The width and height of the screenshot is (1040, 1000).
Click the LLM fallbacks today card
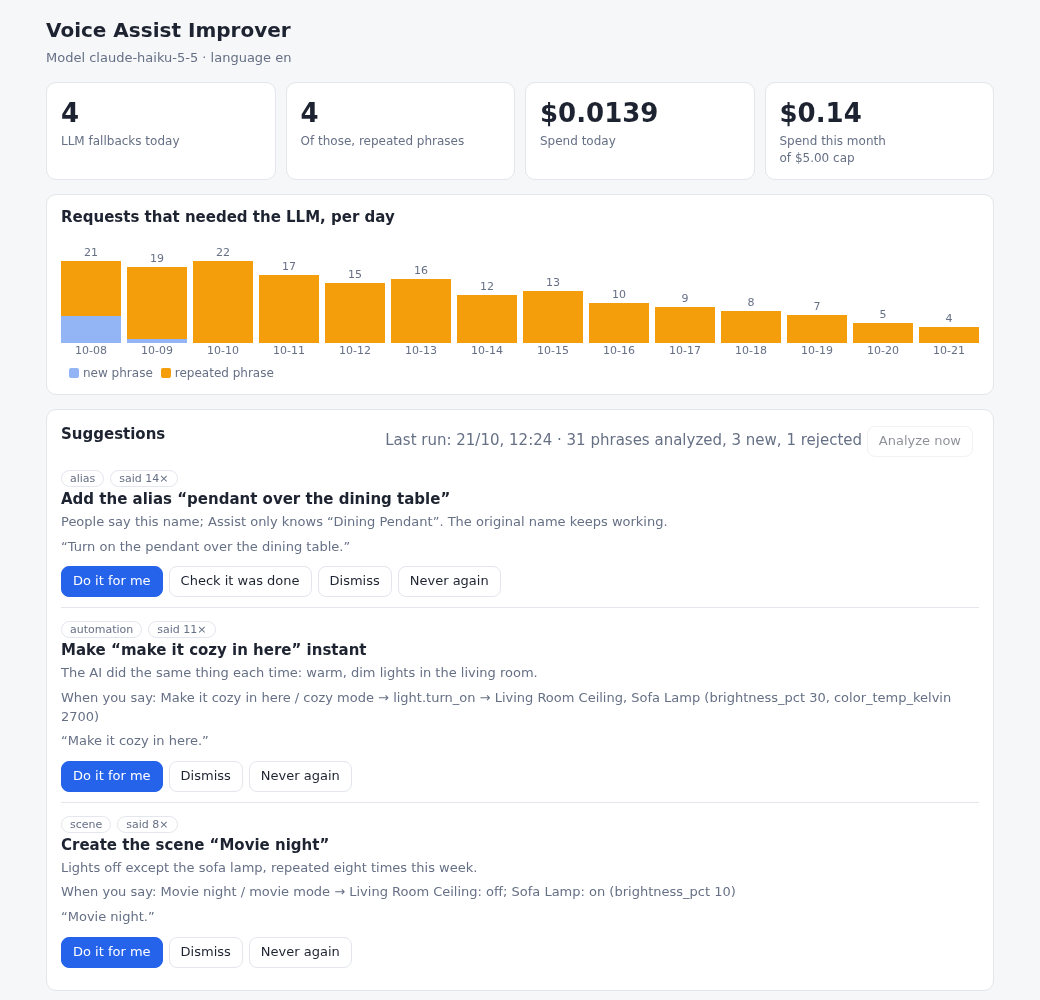pos(161,131)
